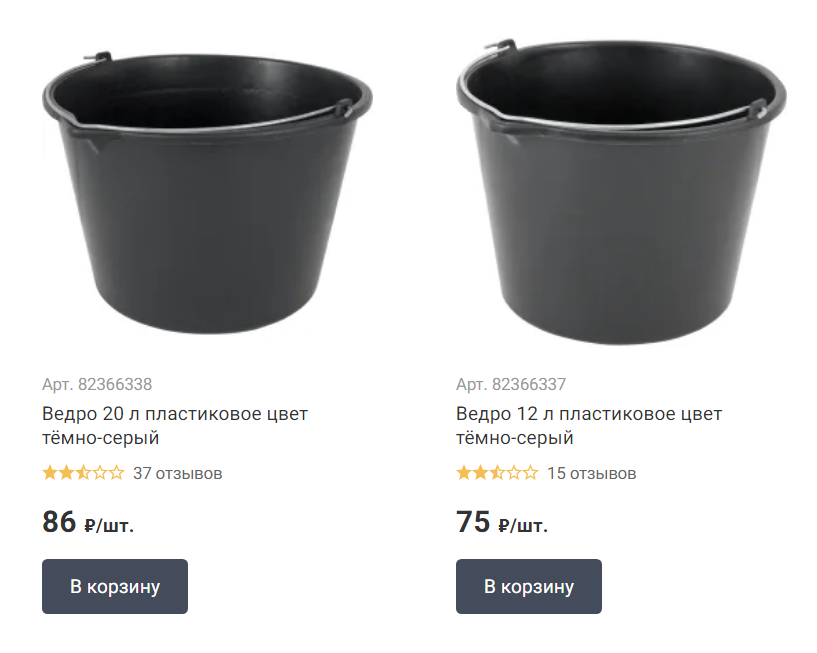
Task: Click the half-filled third star for the 20 л bucket
Action: tap(83, 473)
